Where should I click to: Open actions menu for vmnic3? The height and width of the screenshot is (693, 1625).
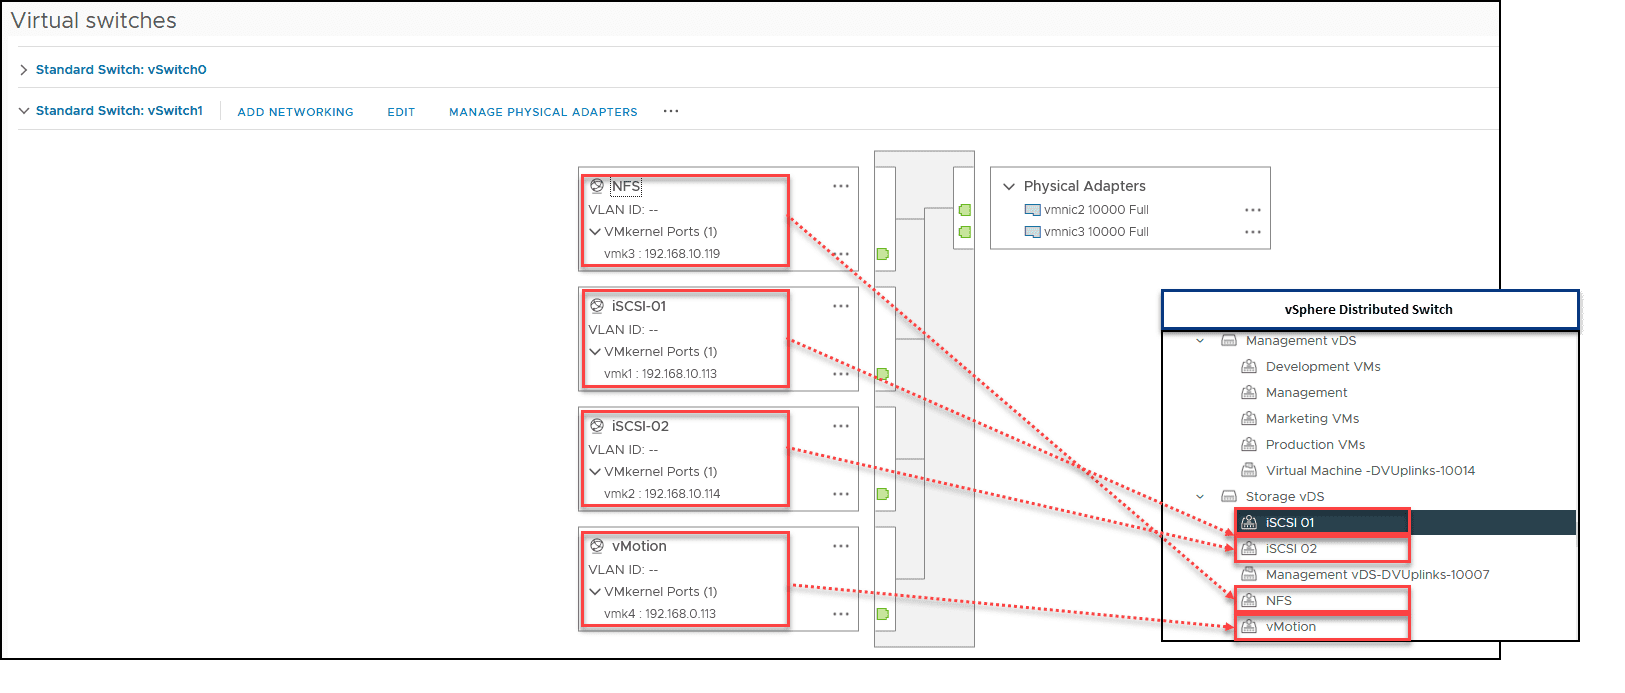[1253, 232]
